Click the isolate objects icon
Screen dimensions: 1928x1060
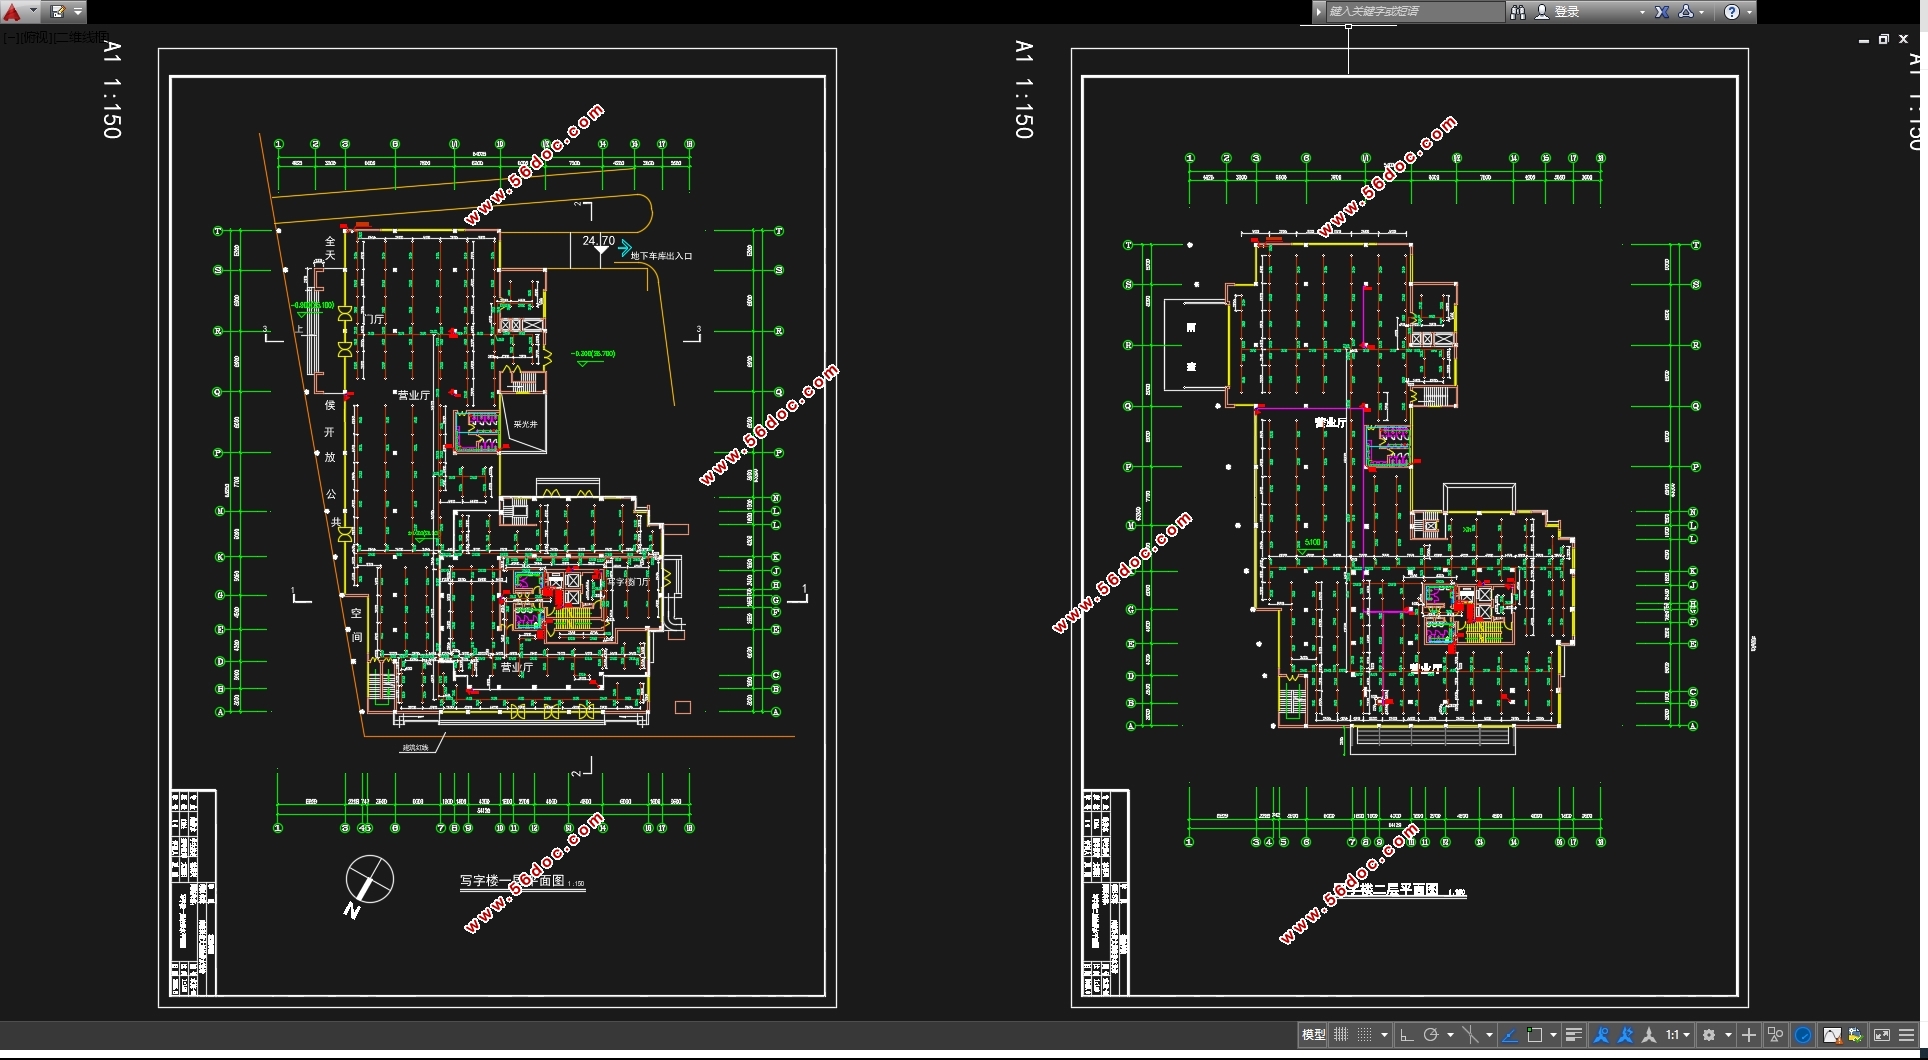pos(1775,1035)
